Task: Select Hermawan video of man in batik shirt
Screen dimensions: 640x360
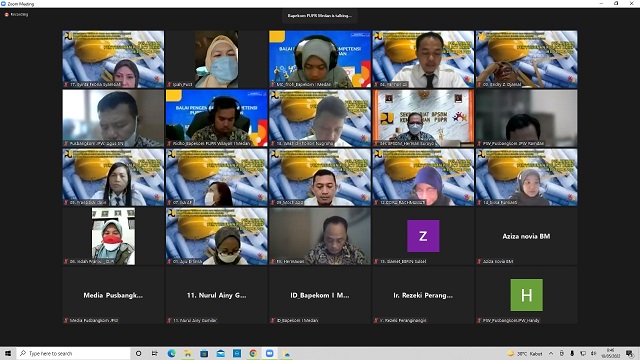Action: 320,236
